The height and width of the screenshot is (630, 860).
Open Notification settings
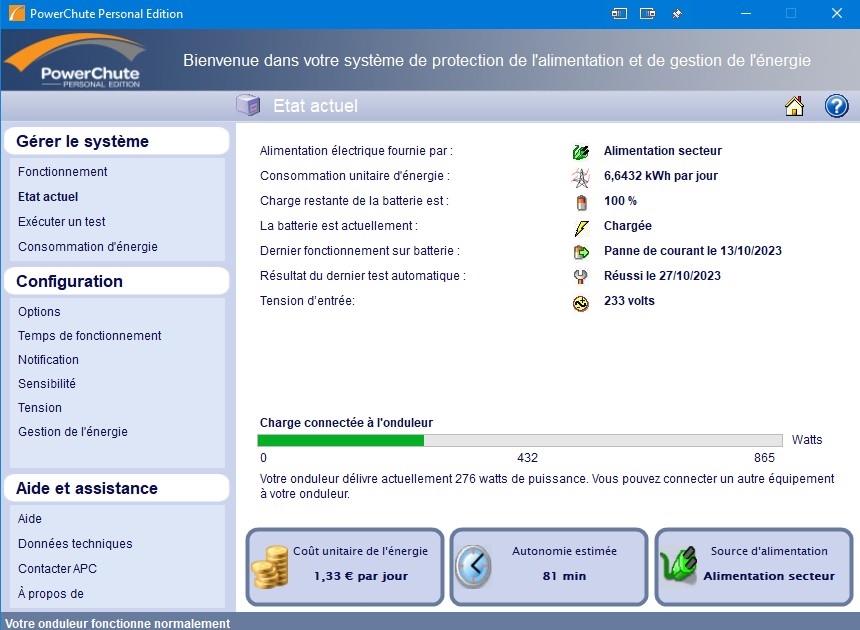(48, 360)
